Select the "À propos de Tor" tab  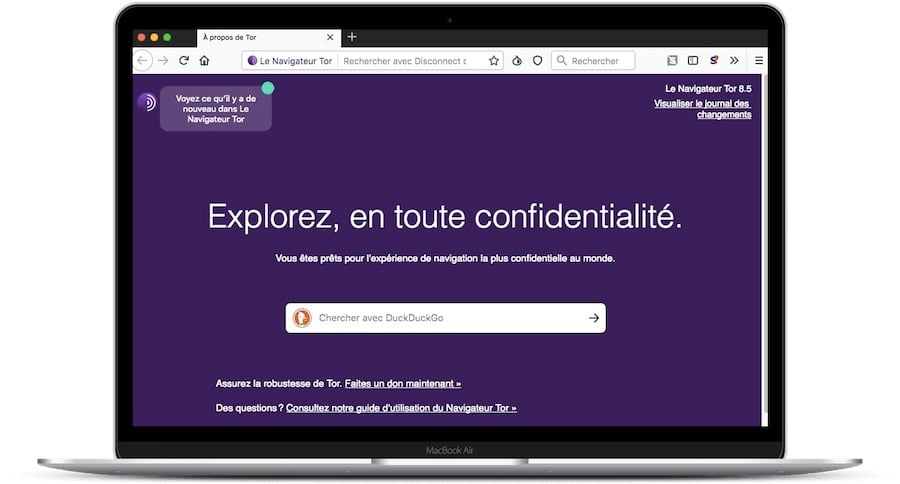[269, 37]
